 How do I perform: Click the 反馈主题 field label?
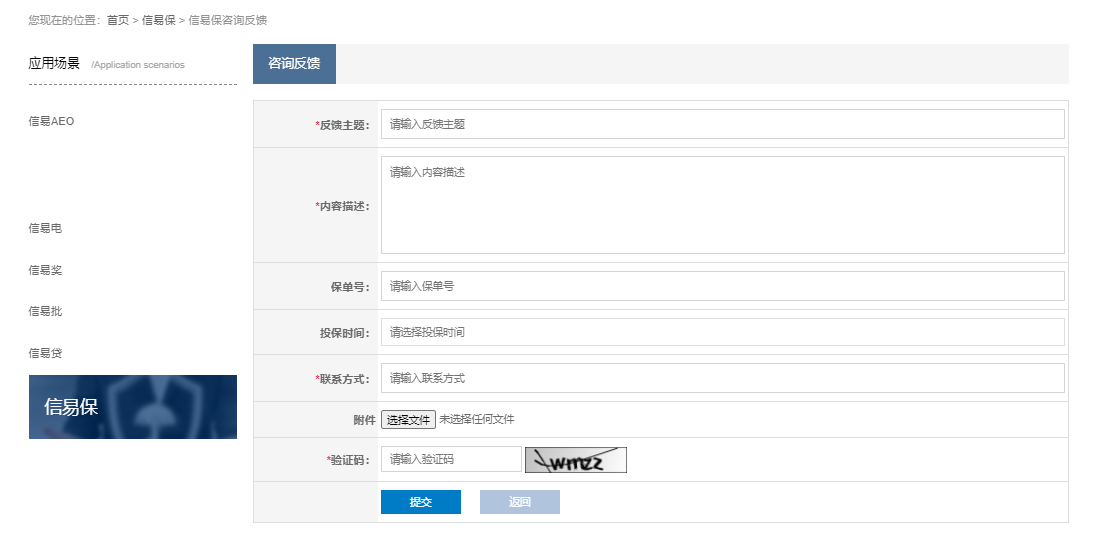click(x=343, y=126)
